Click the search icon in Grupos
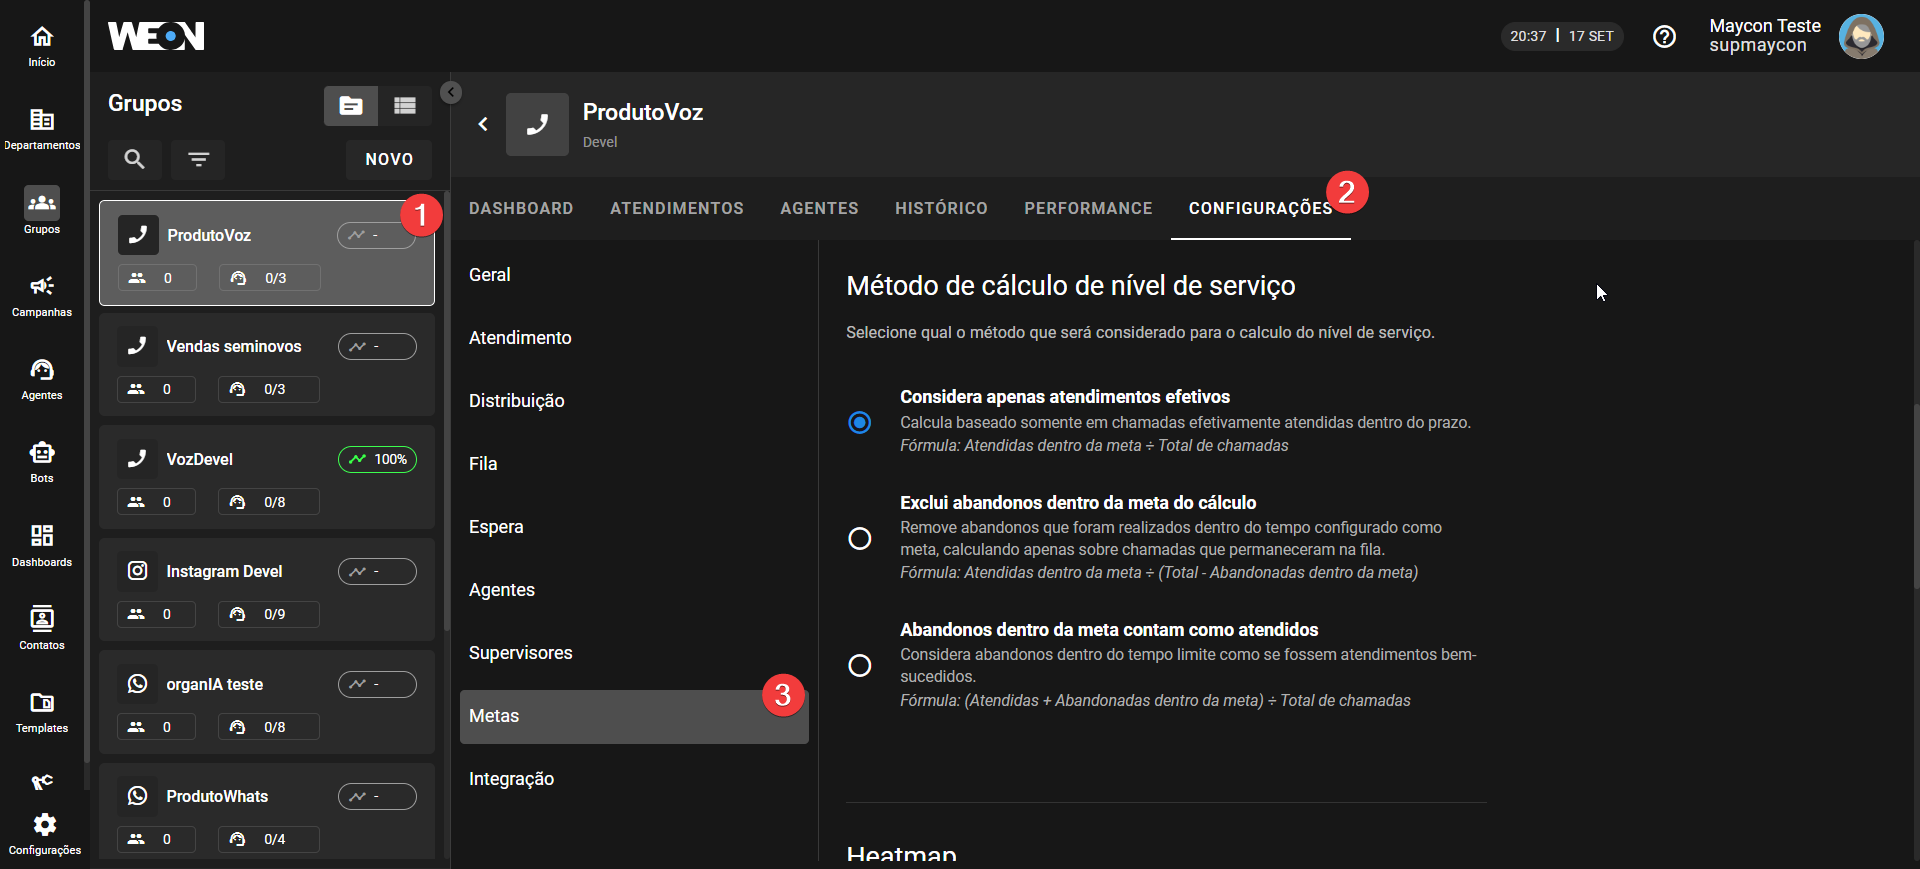Image resolution: width=1920 pixels, height=869 pixels. (135, 159)
